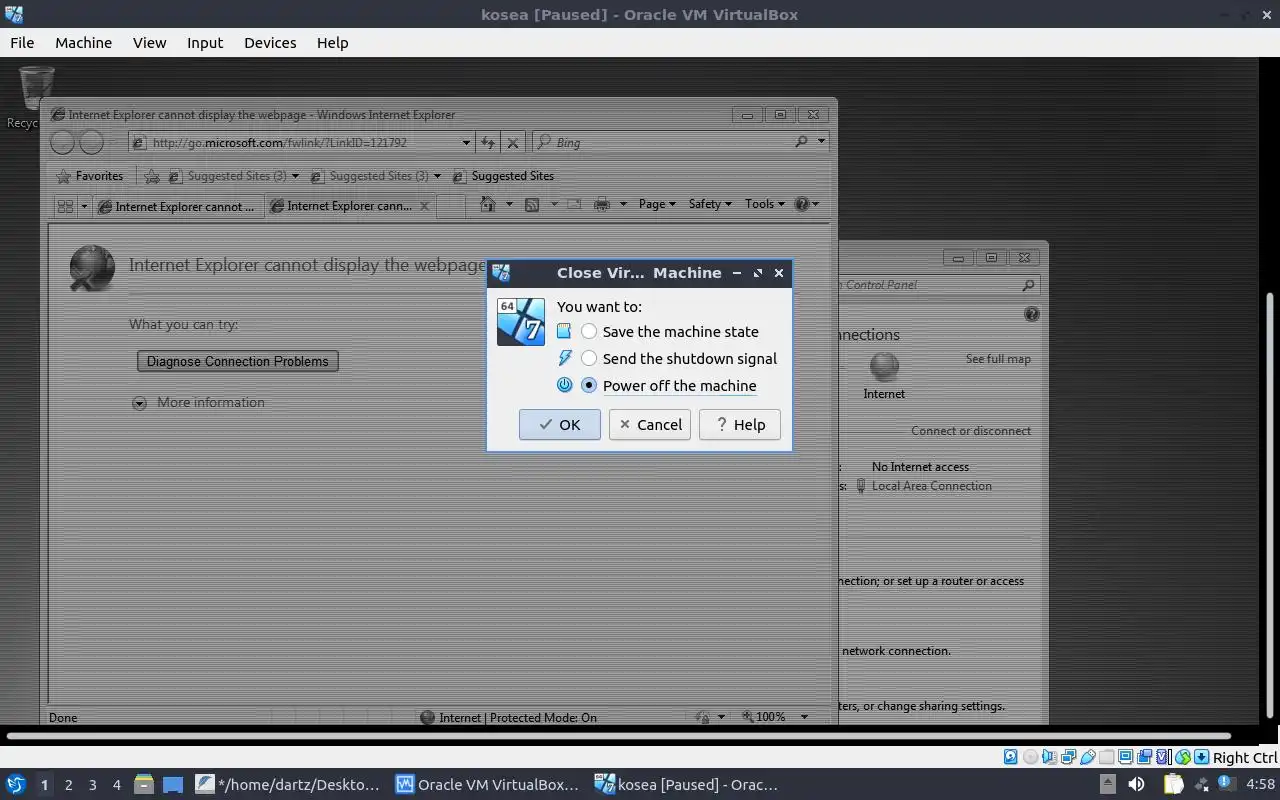Open the Page dropdown menu

[657, 204]
